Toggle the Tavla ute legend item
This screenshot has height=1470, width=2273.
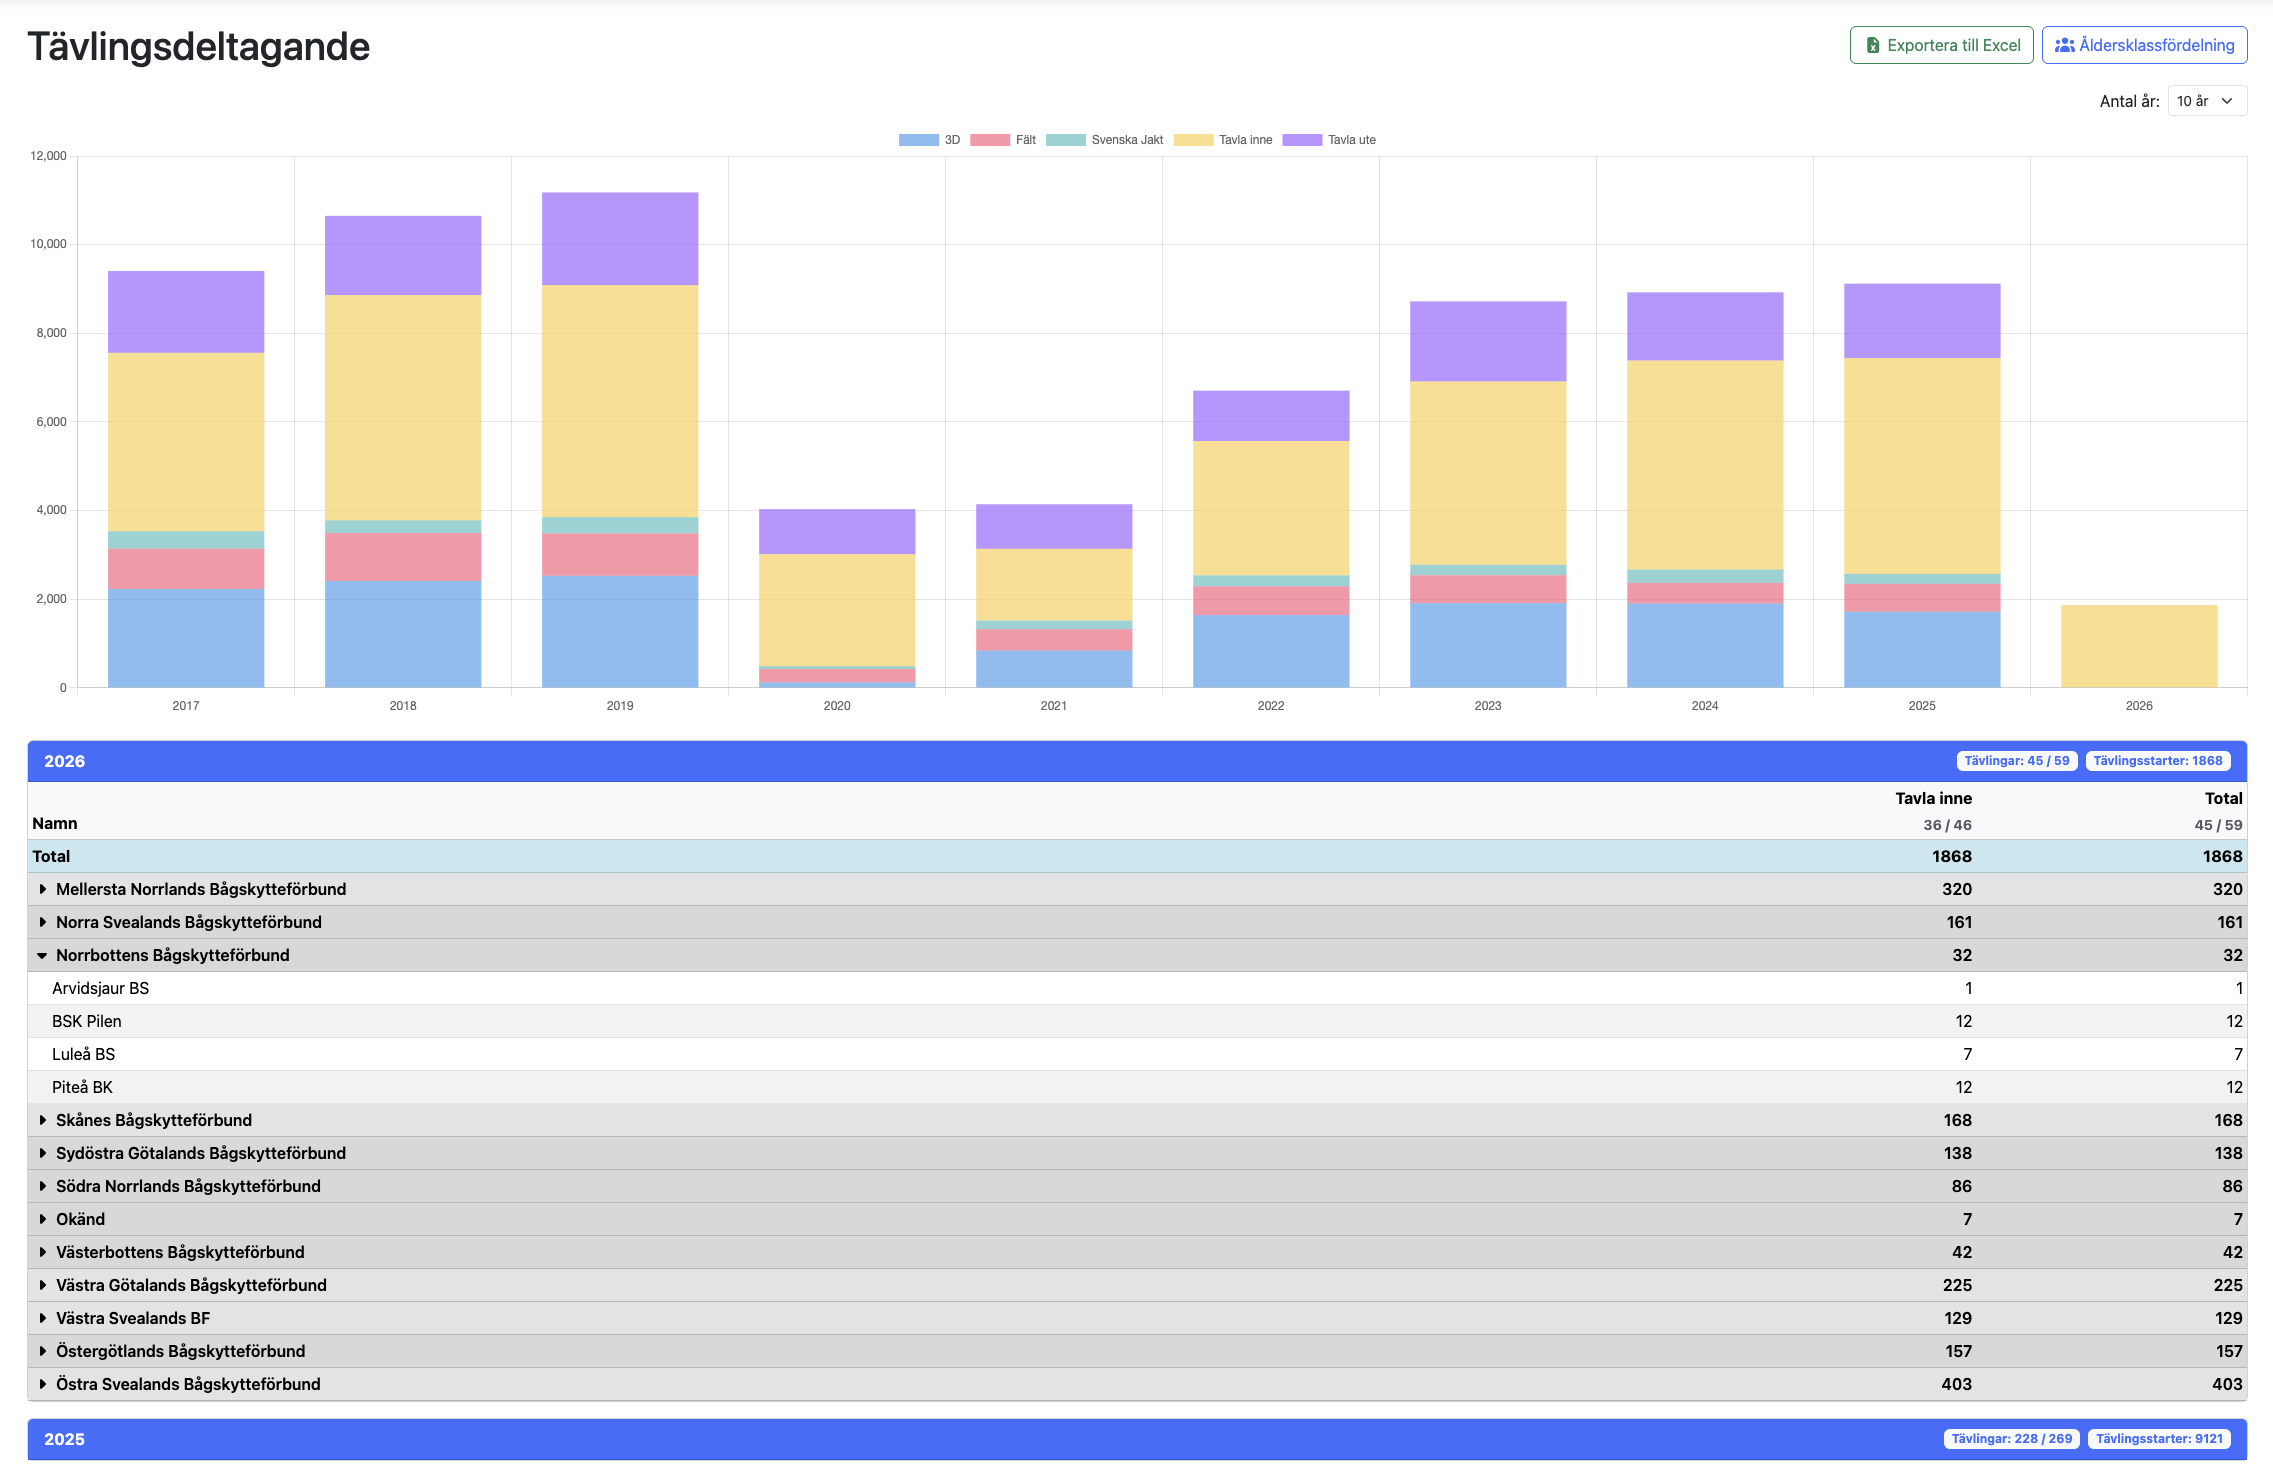[1302, 140]
